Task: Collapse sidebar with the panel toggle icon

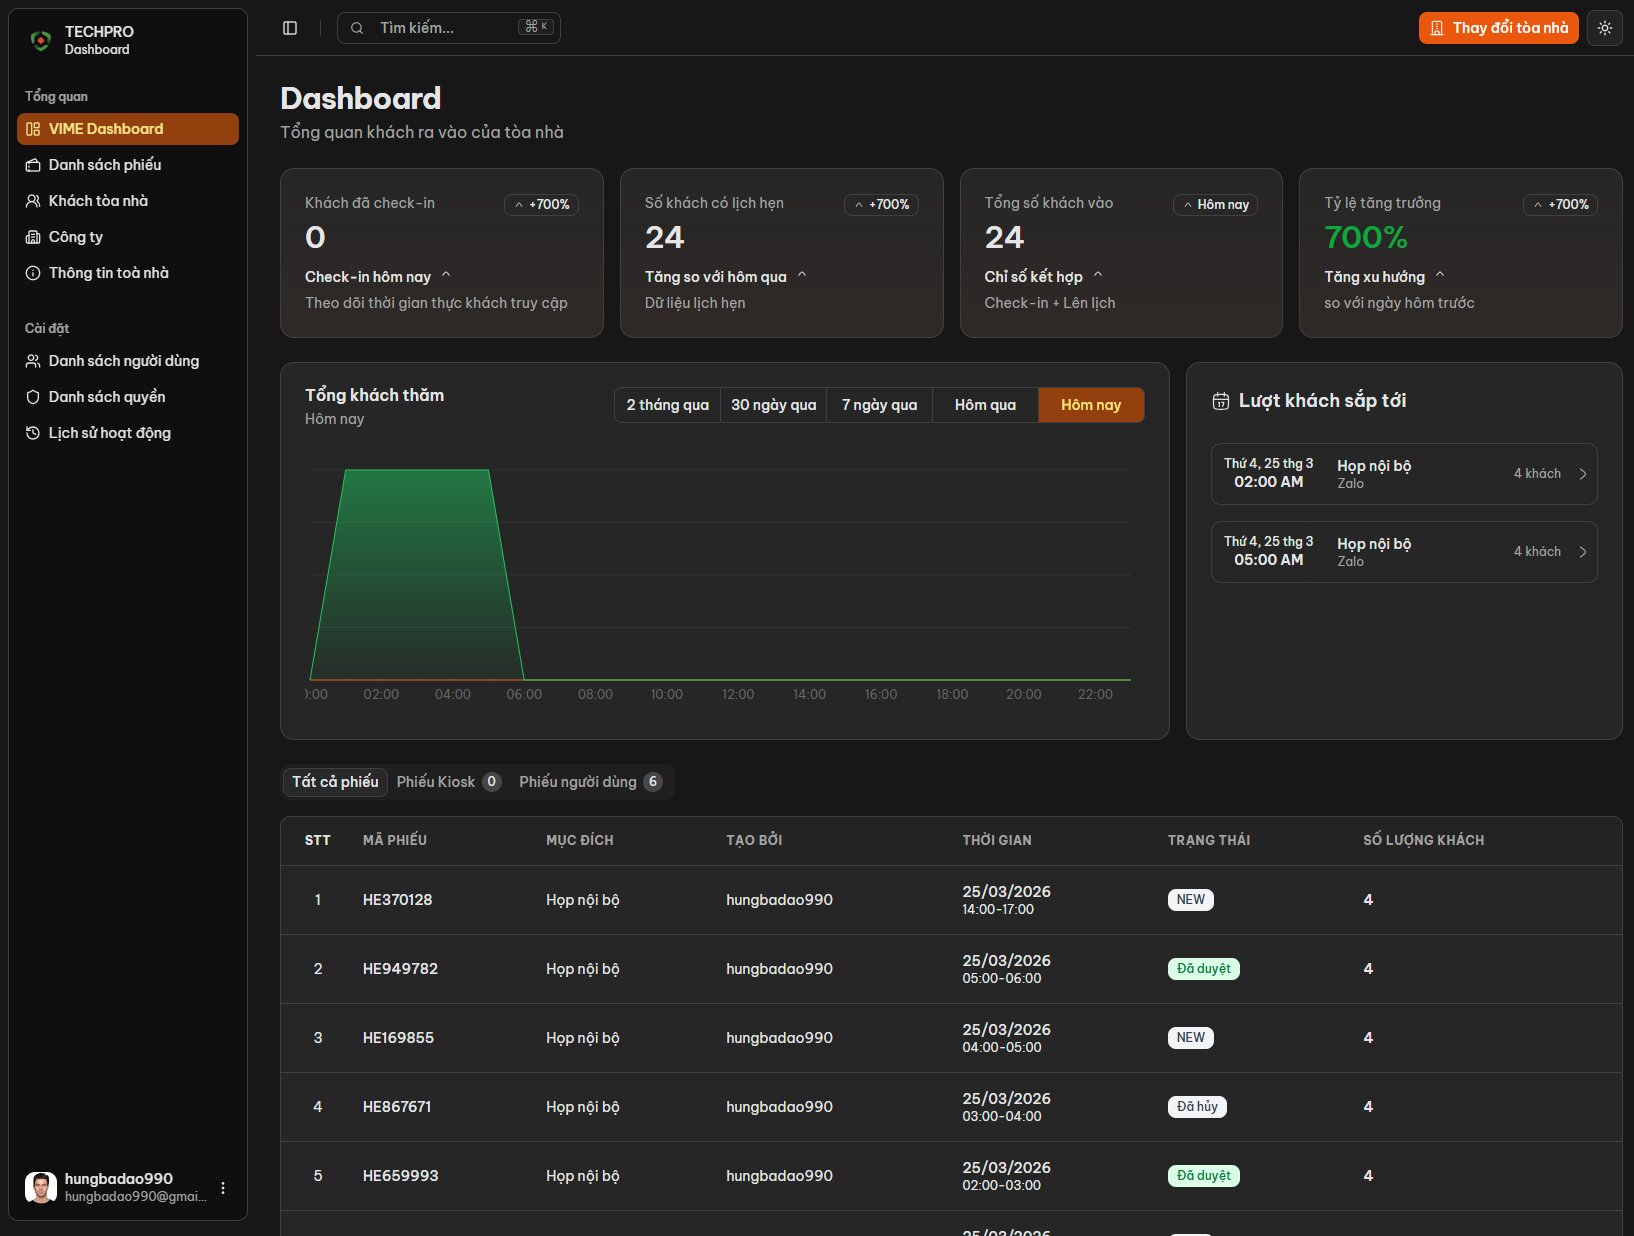Action: 290,28
